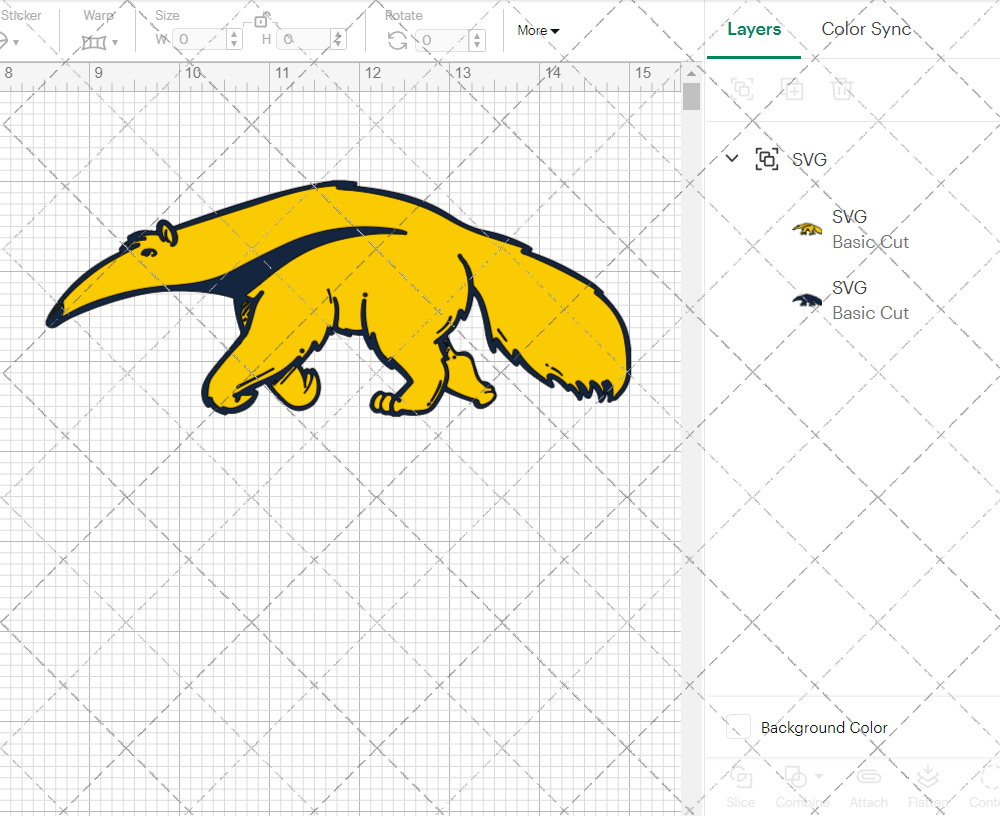
Task: Switch to the Color Sync tab
Action: tap(866, 29)
